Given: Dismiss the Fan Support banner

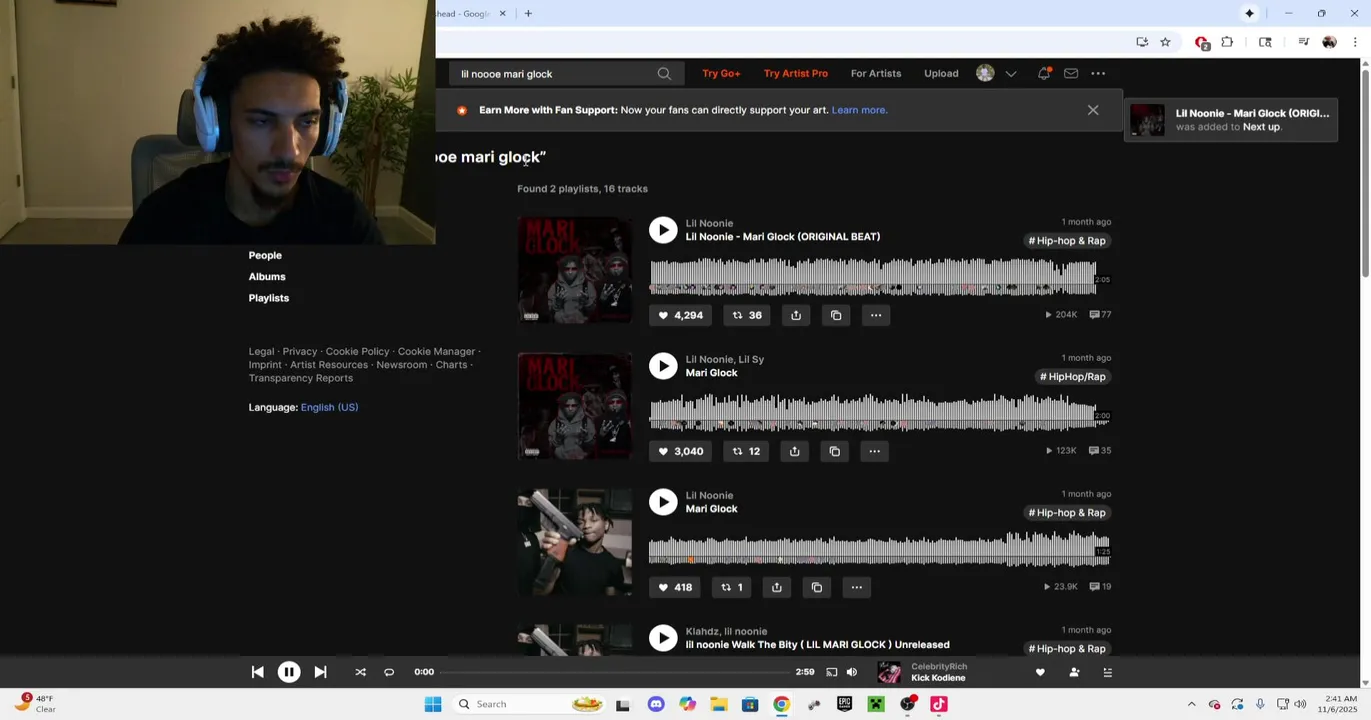Looking at the screenshot, I should coord(1093,110).
